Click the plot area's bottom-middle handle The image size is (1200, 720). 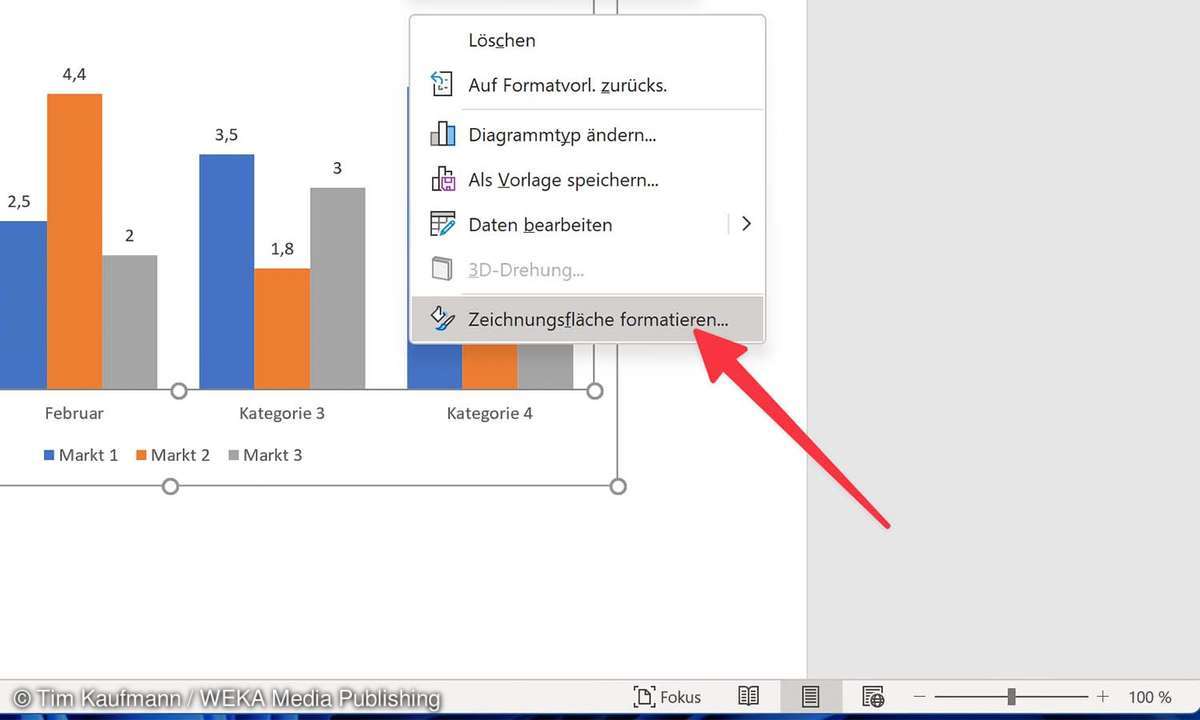coord(179,390)
